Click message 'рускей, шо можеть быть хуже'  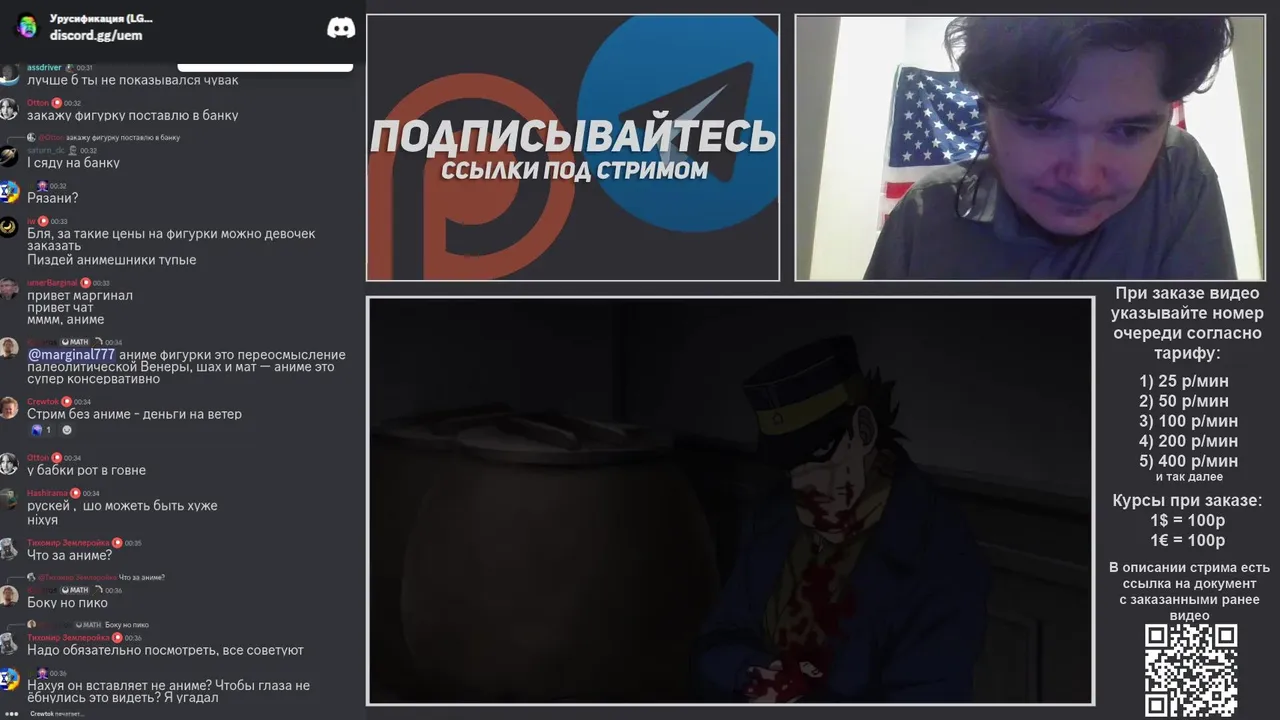pyautogui.click(x=122, y=506)
